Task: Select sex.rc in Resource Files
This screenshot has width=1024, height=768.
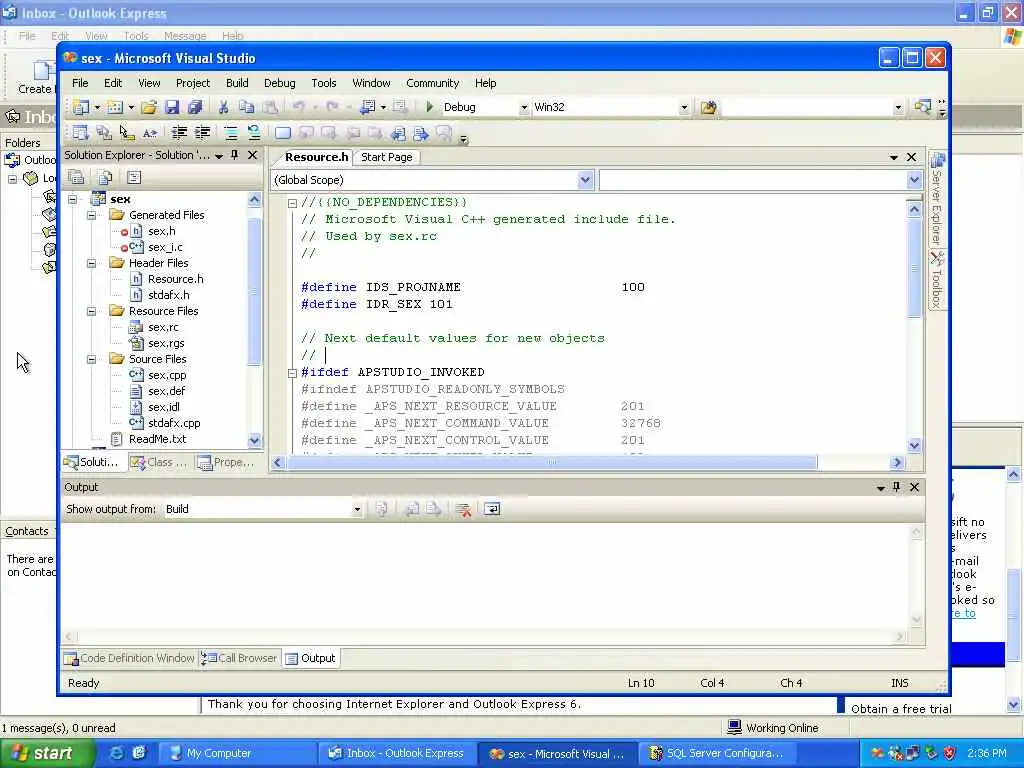Action: tap(163, 327)
